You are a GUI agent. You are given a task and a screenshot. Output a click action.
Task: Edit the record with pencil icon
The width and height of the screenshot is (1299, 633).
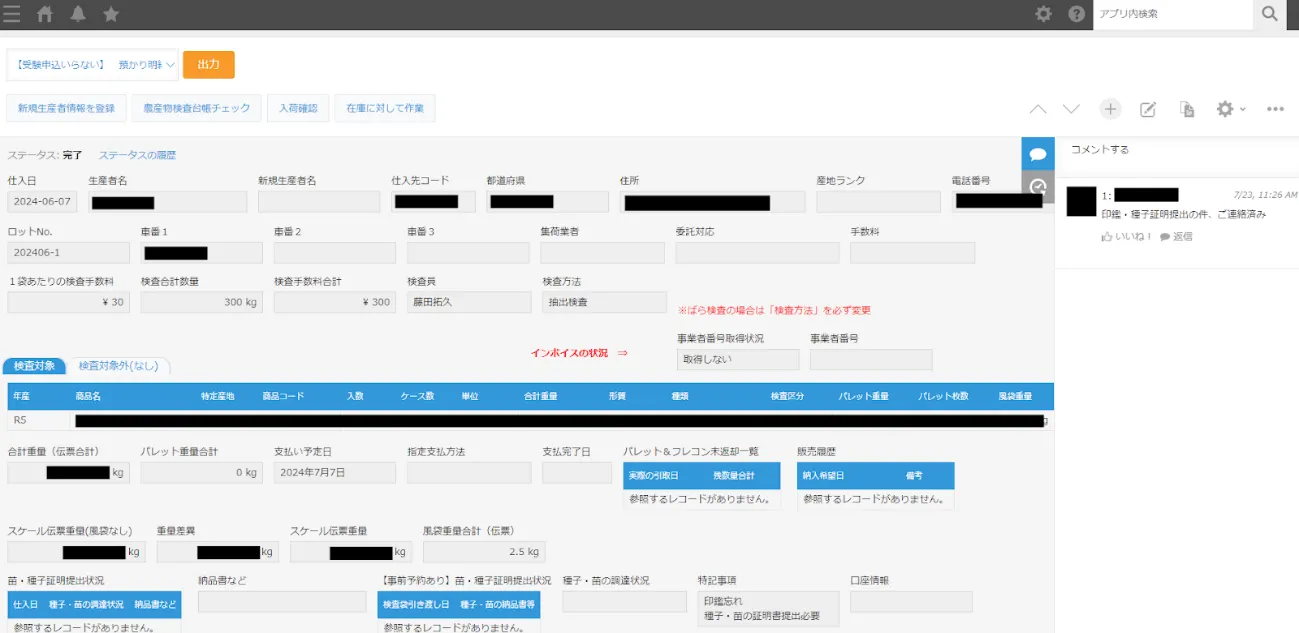coord(1148,109)
